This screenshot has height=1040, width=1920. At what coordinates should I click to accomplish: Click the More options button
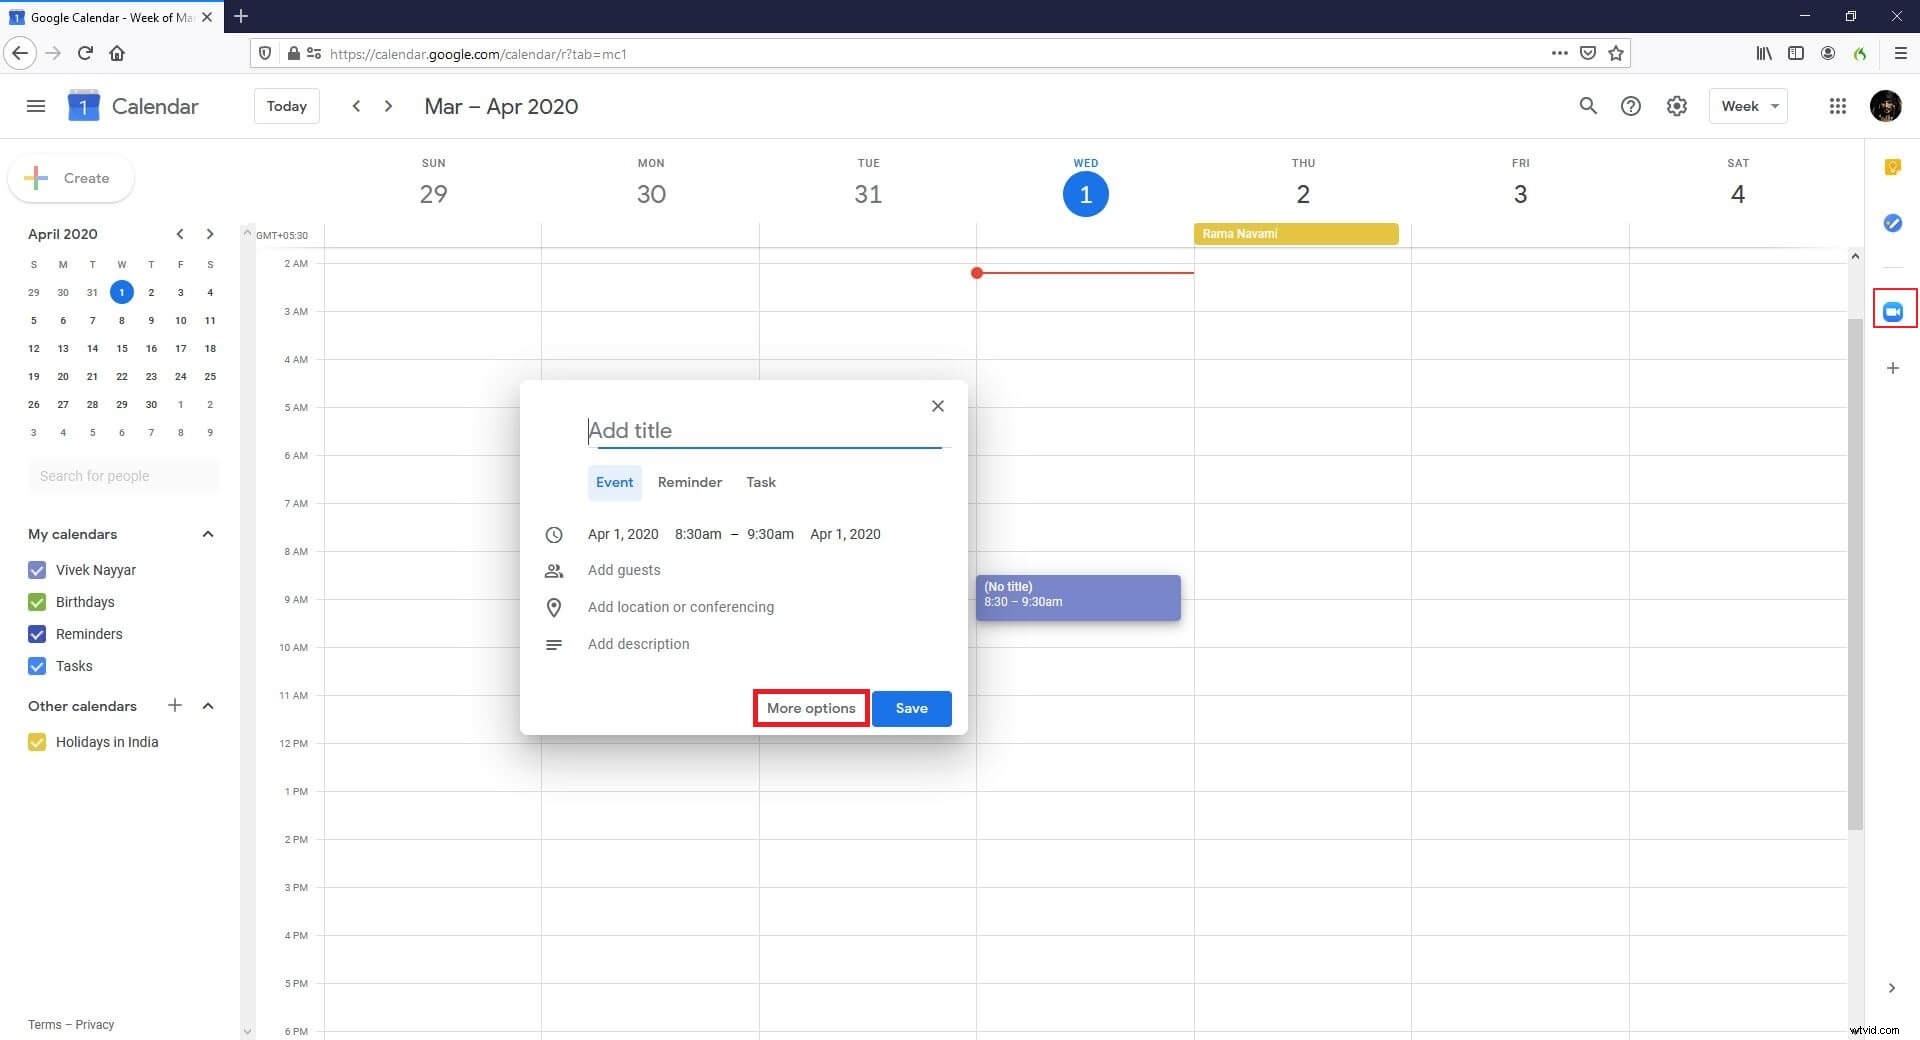click(810, 708)
